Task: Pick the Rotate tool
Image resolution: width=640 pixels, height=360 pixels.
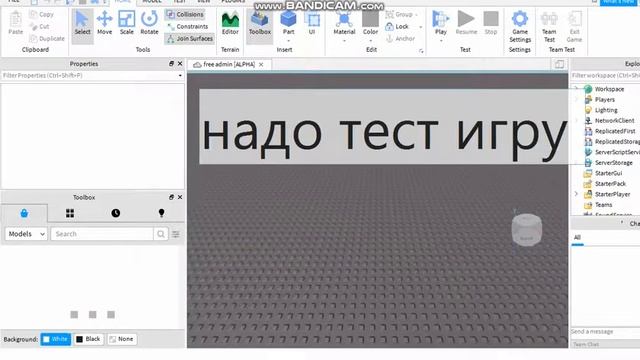Action: pos(149,24)
